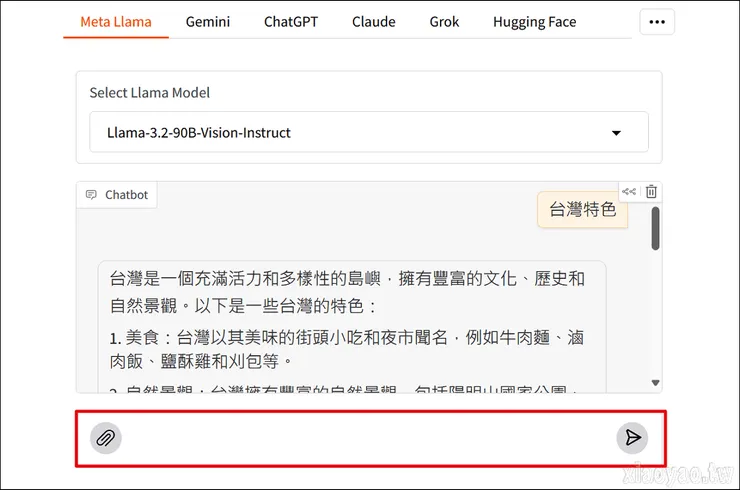740x490 pixels.
Task: Select the ChatGPT tab
Action: [x=291, y=22]
